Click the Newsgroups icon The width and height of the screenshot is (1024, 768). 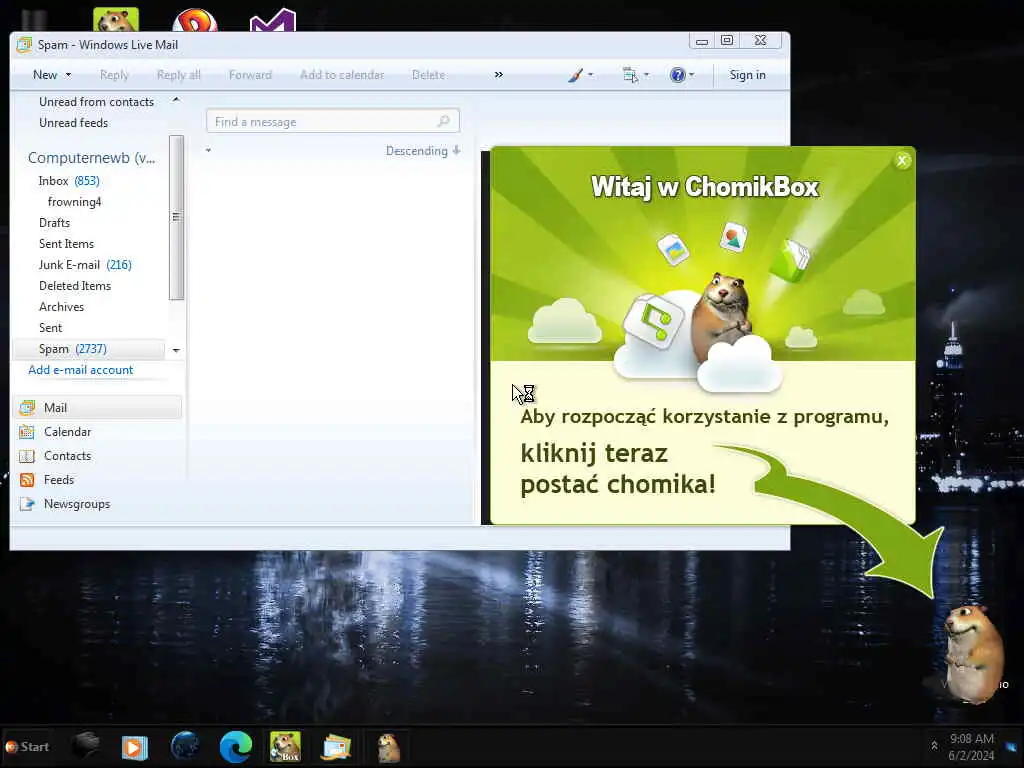point(27,504)
